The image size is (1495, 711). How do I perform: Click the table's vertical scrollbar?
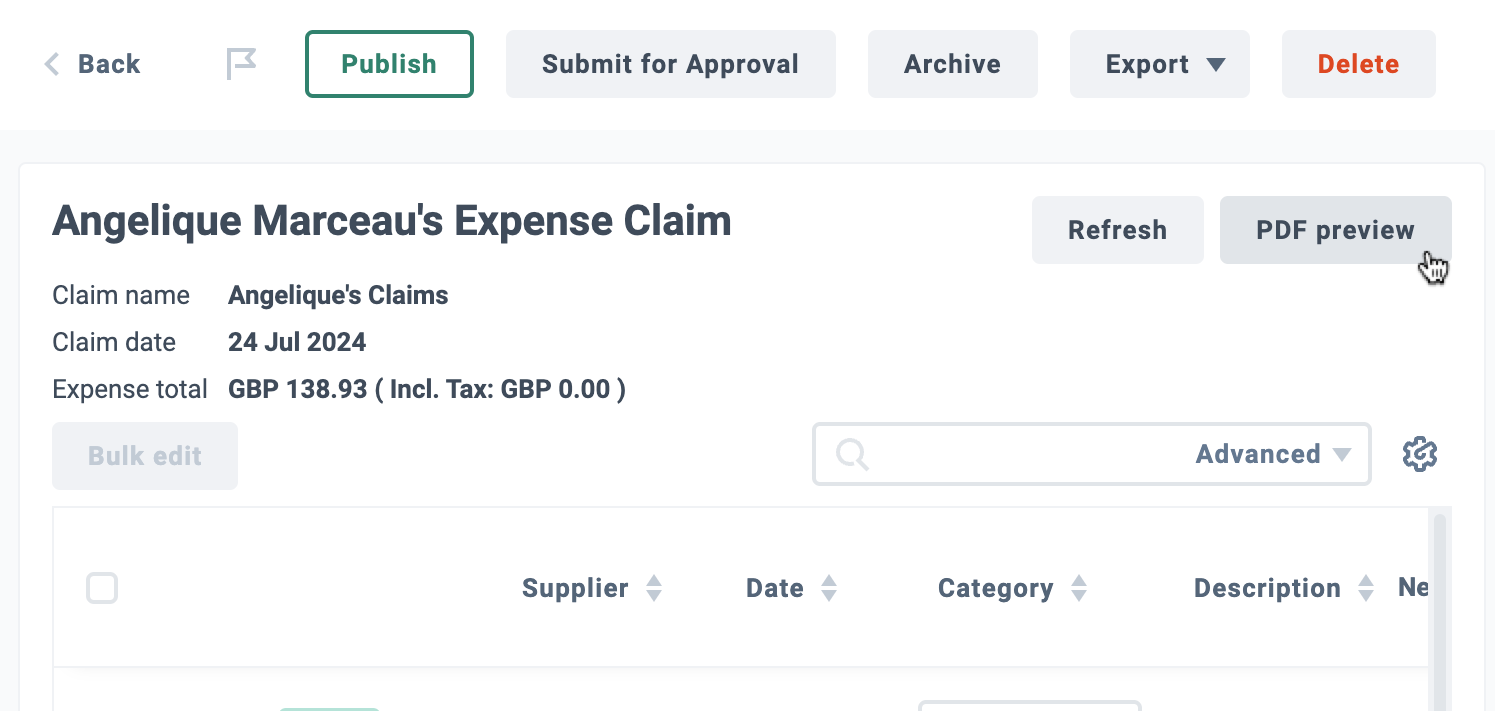point(1439,612)
